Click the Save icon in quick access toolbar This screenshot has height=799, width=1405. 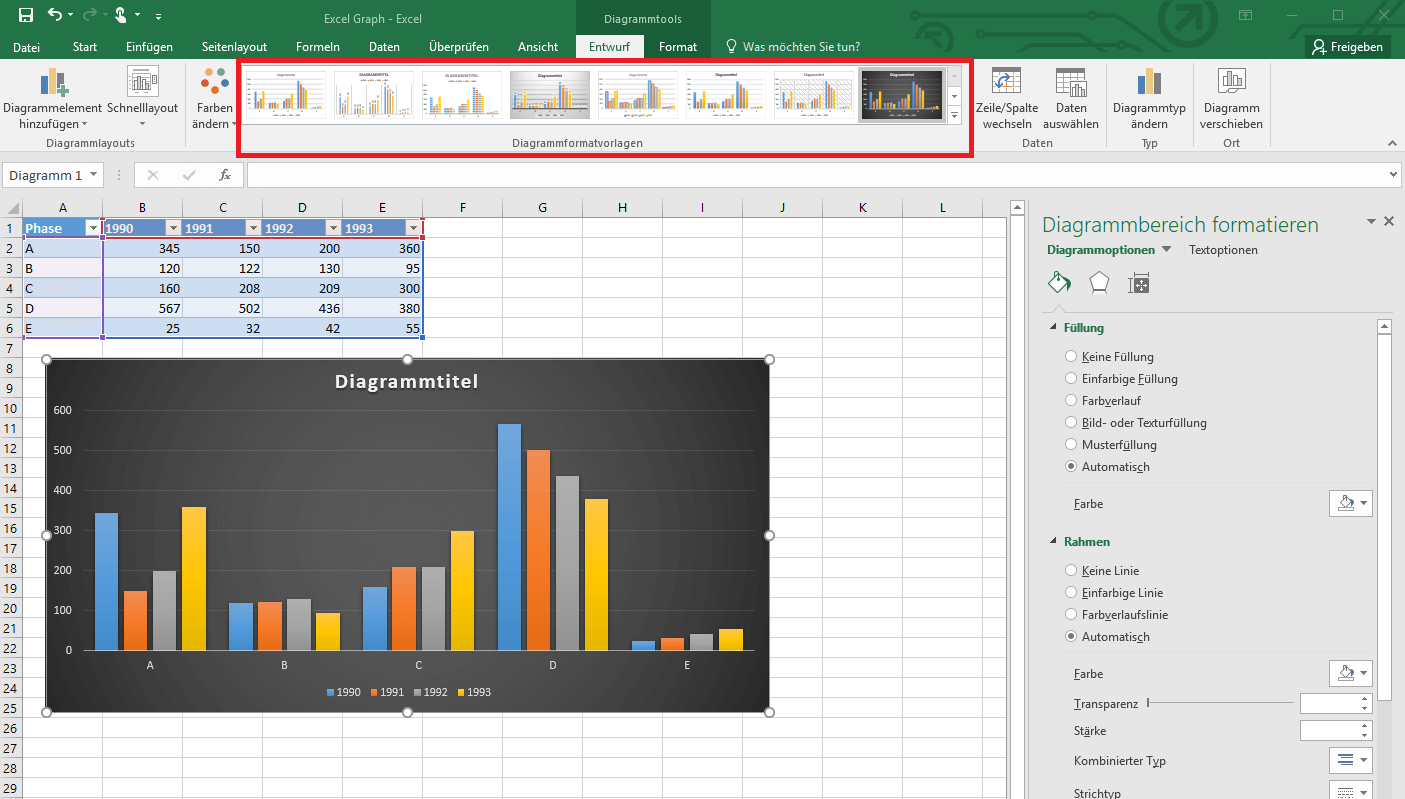tap(26, 15)
